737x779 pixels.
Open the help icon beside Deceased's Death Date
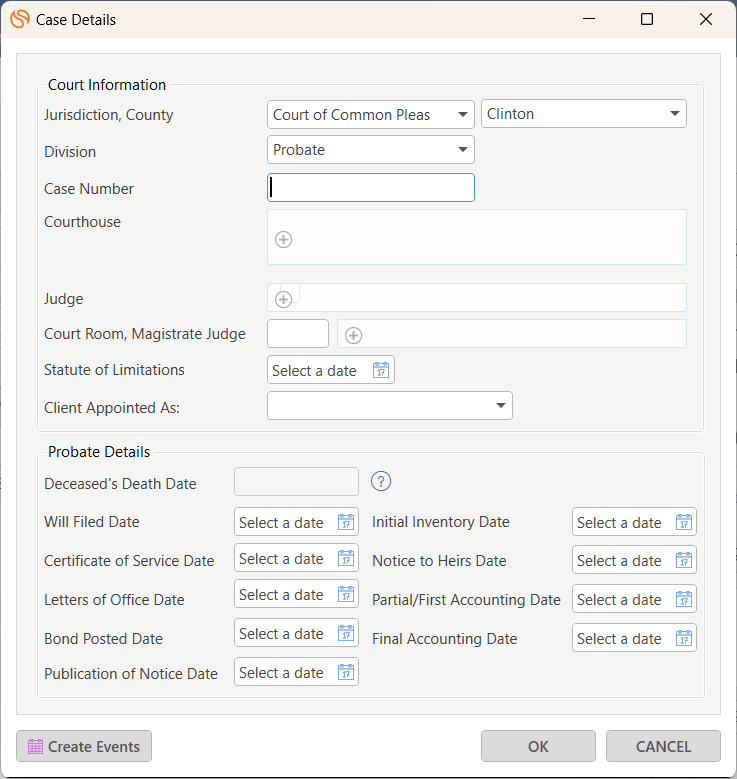pos(381,481)
